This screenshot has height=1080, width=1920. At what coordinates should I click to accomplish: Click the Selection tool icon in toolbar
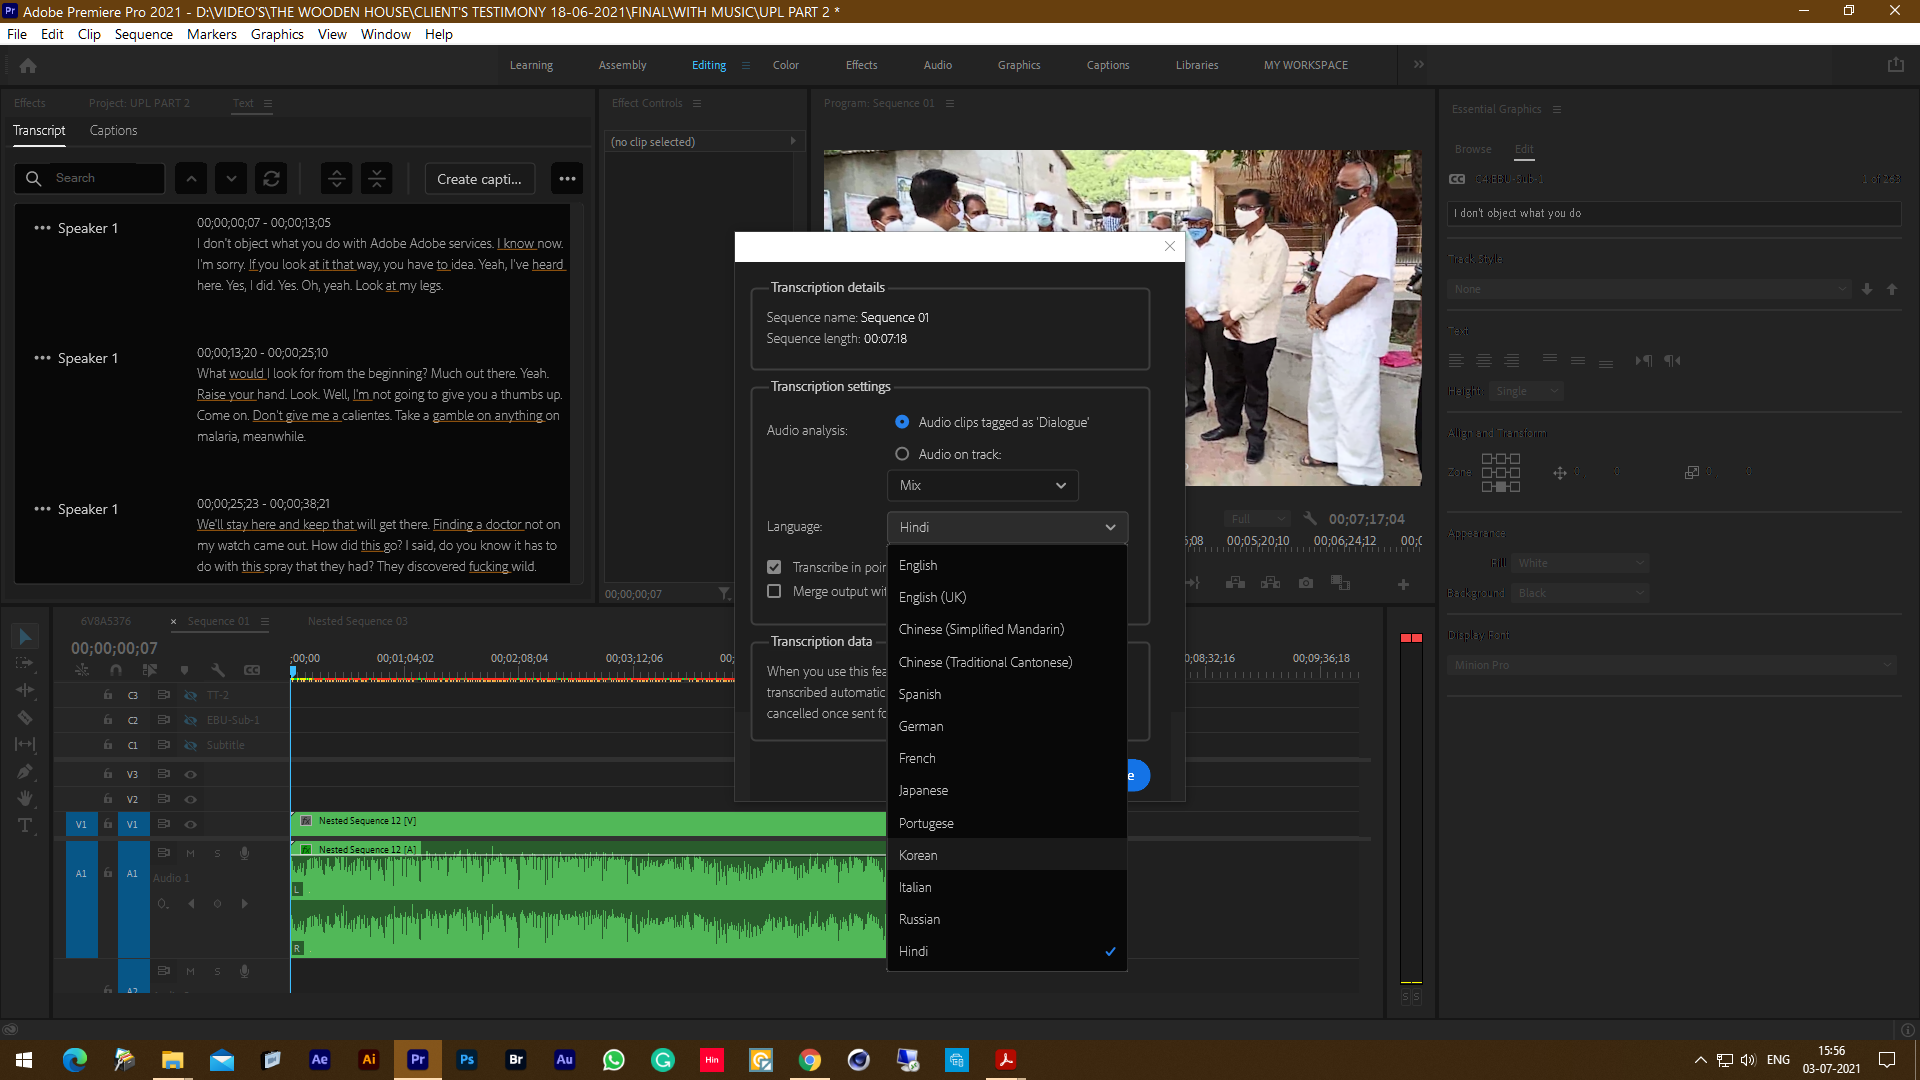click(x=24, y=637)
